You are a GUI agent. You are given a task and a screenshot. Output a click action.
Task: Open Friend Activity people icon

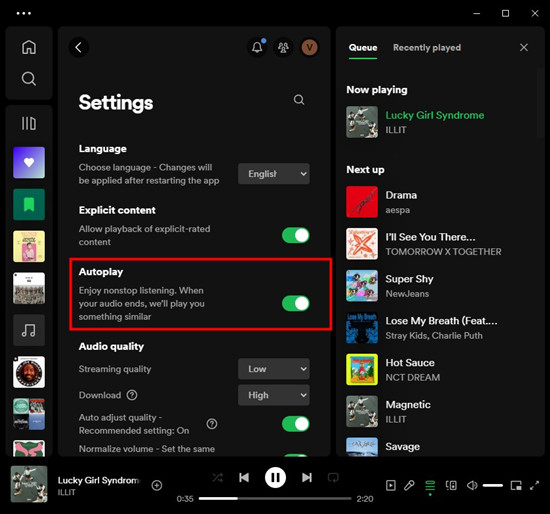coord(283,47)
